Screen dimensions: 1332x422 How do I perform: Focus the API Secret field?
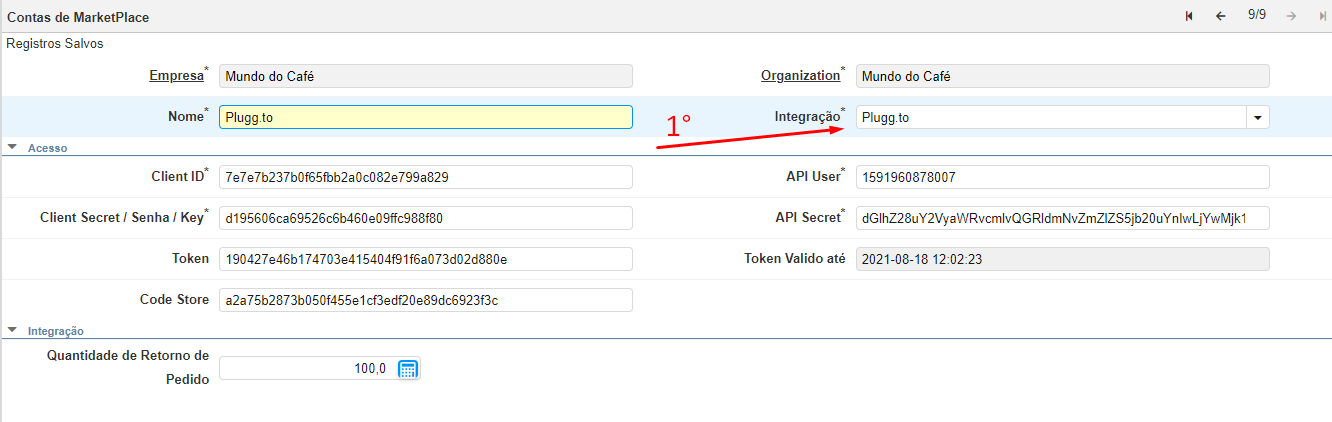(x=1062, y=218)
